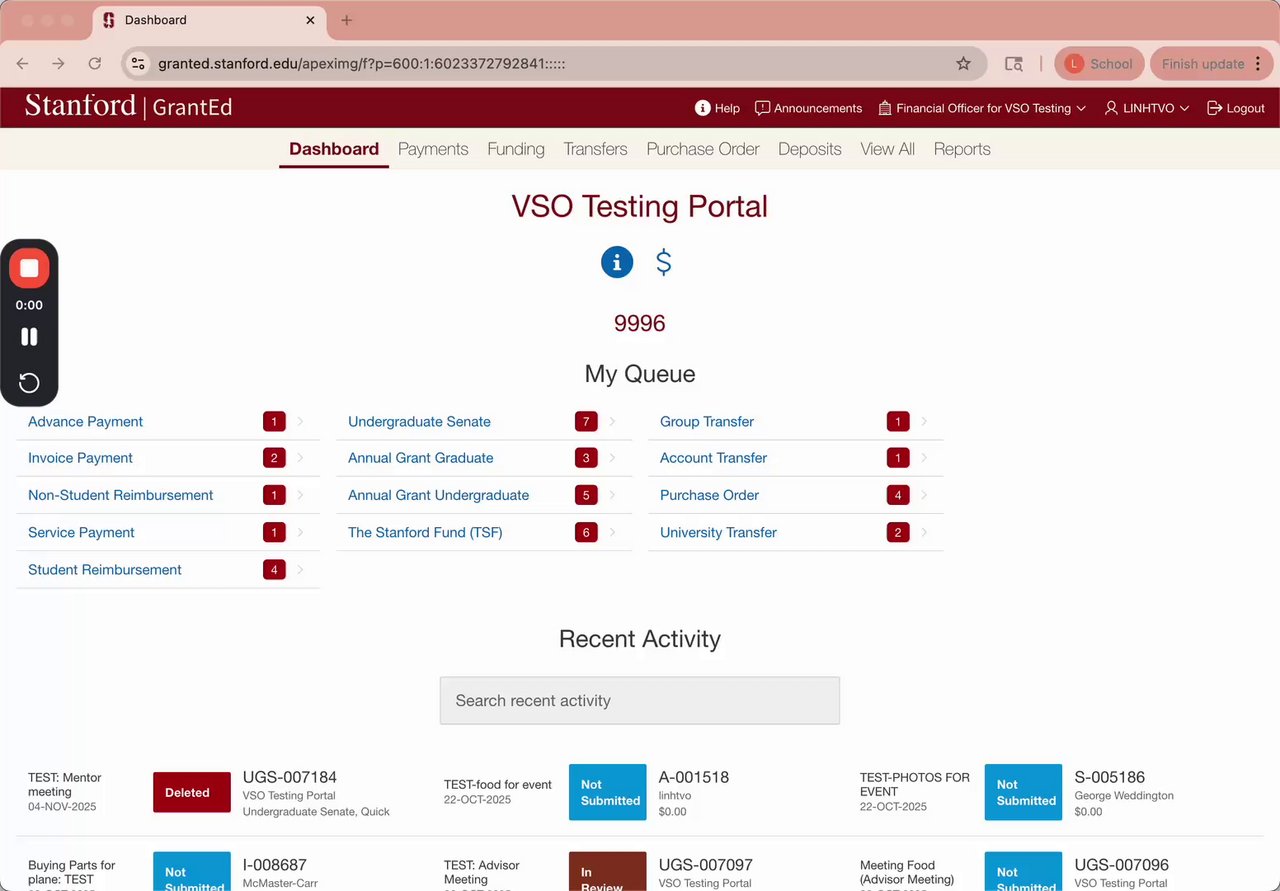Click the 7 badge for Undergraduate Senate
Screen dimensions: 1280x891
click(x=586, y=421)
